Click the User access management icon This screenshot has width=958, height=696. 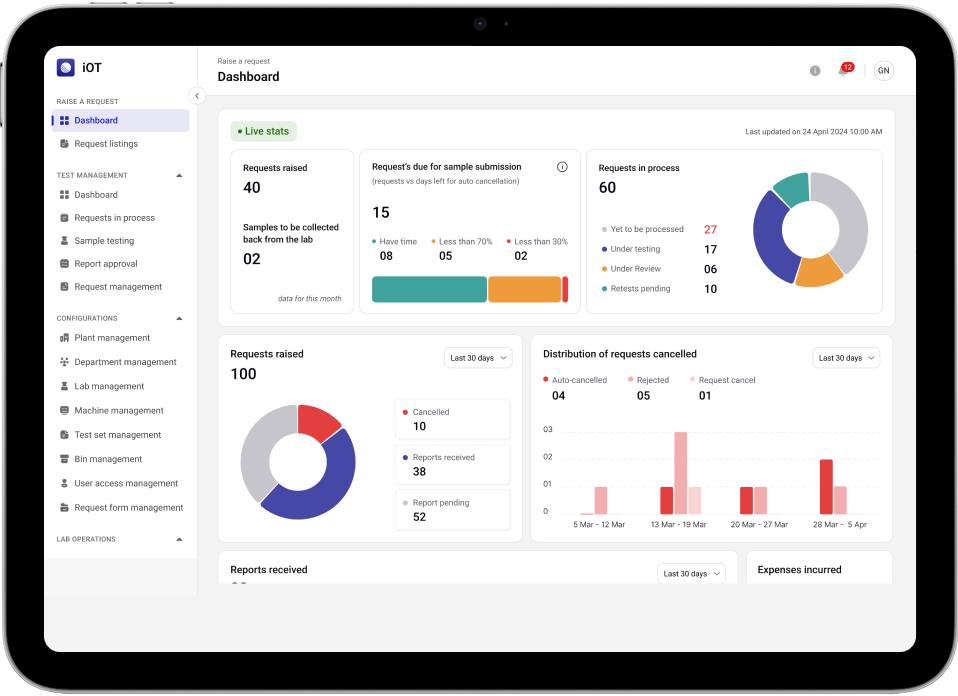64,483
